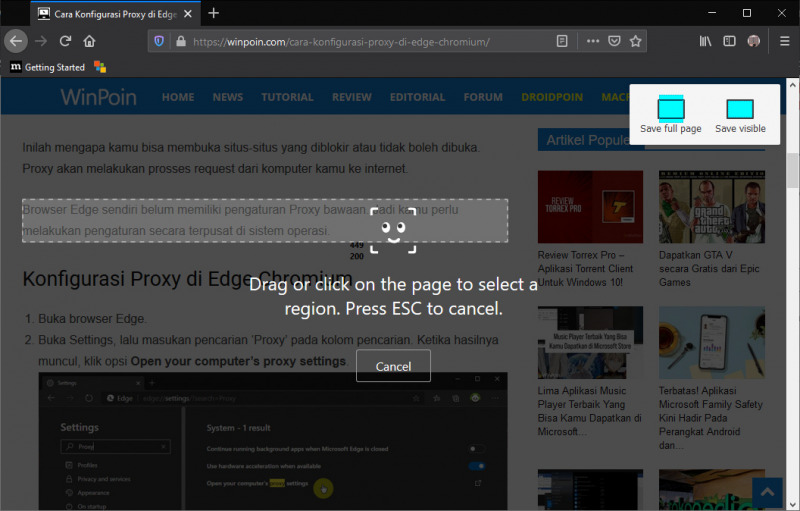Select the Cara Konfigurasi Proxy di Edge tab
Viewport: 800px width, 511px height.
(x=115, y=14)
